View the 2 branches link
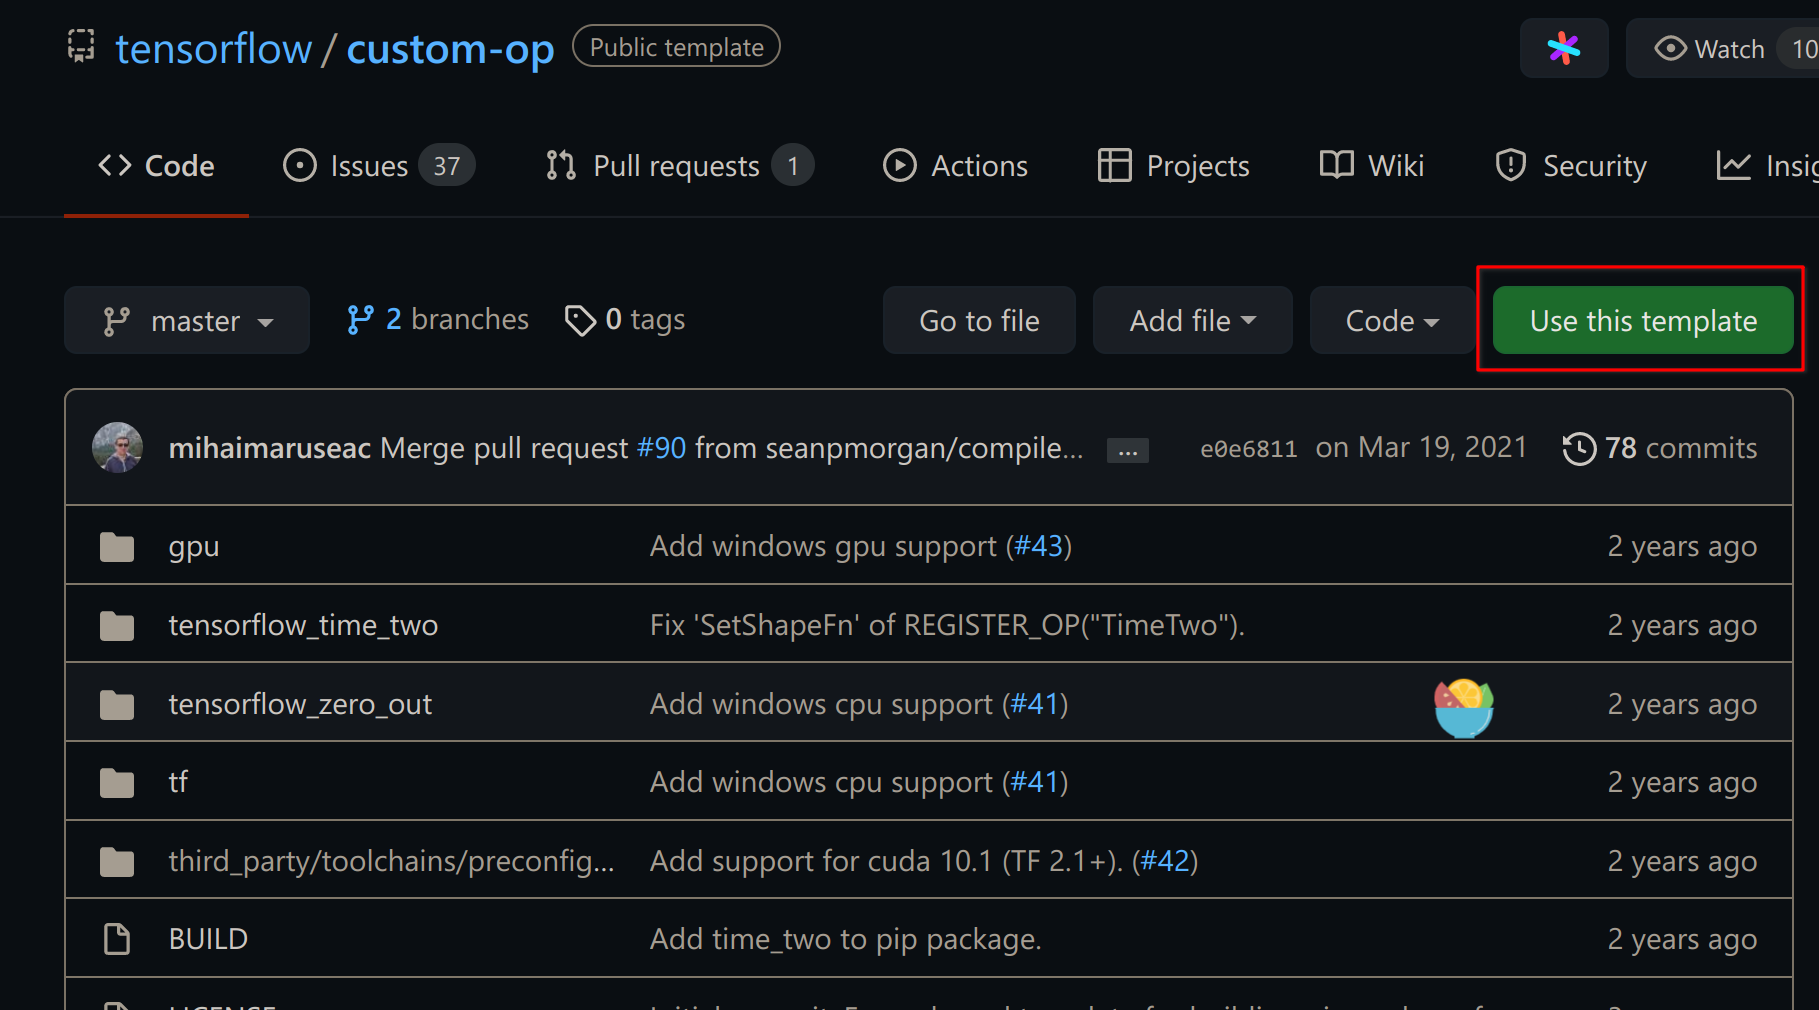This screenshot has height=1010, width=1819. point(438,320)
